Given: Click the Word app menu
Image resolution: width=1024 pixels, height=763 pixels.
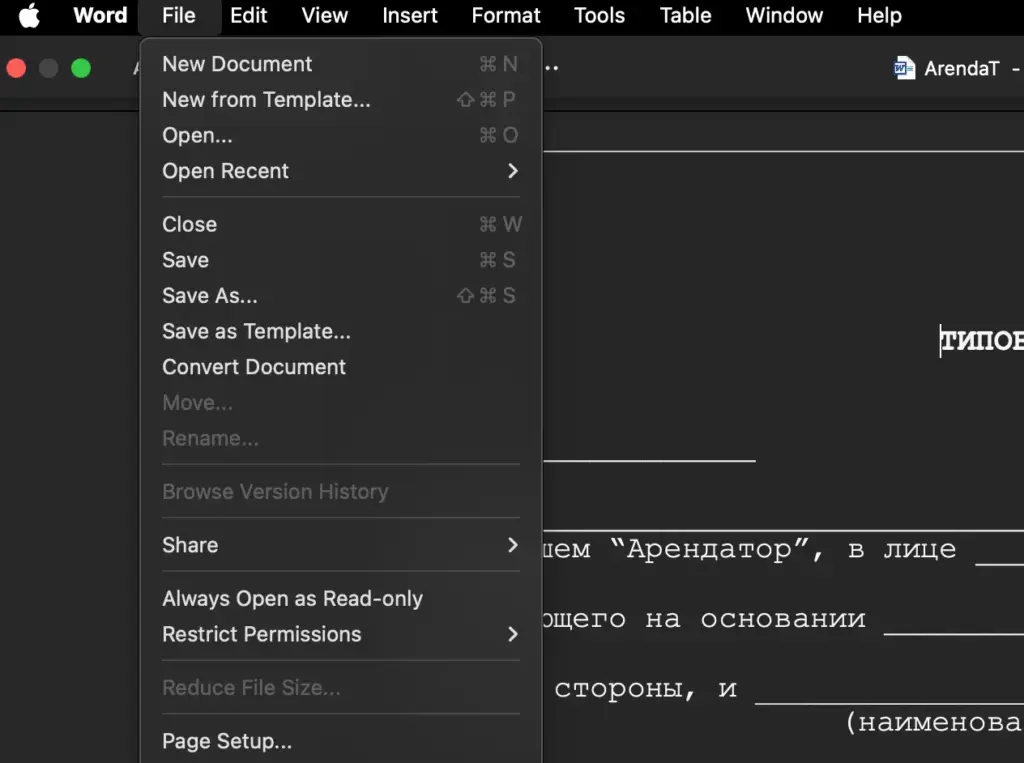Looking at the screenshot, I should (100, 15).
